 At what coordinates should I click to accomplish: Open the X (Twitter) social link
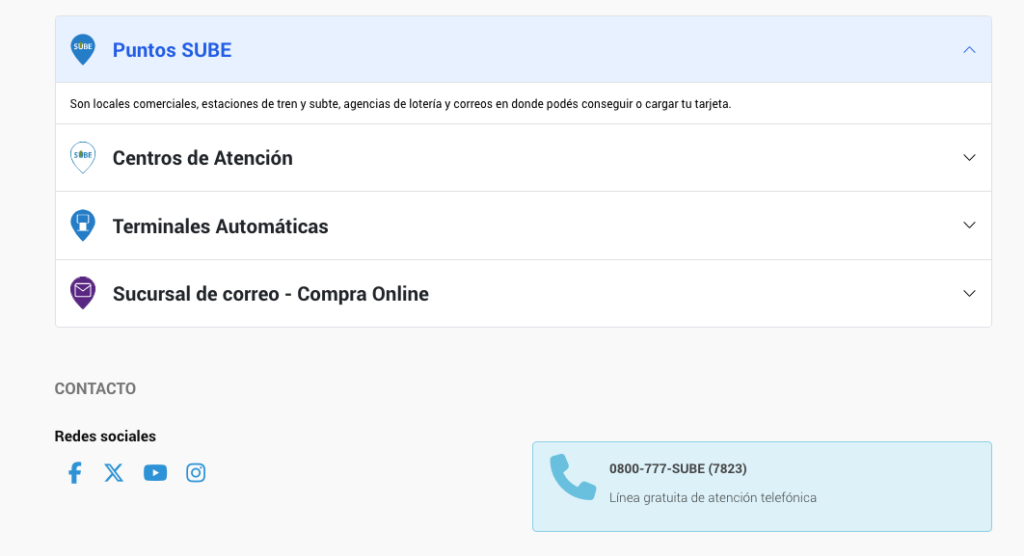coord(114,472)
